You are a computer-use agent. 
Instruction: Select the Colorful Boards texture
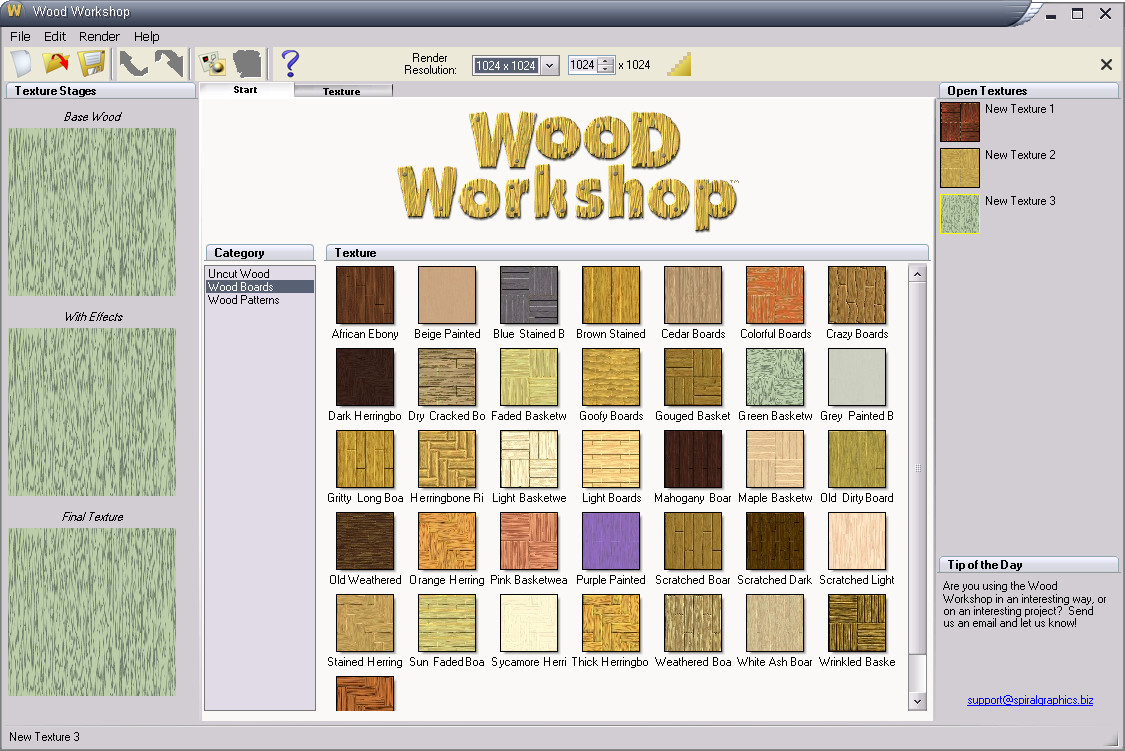click(x=775, y=295)
